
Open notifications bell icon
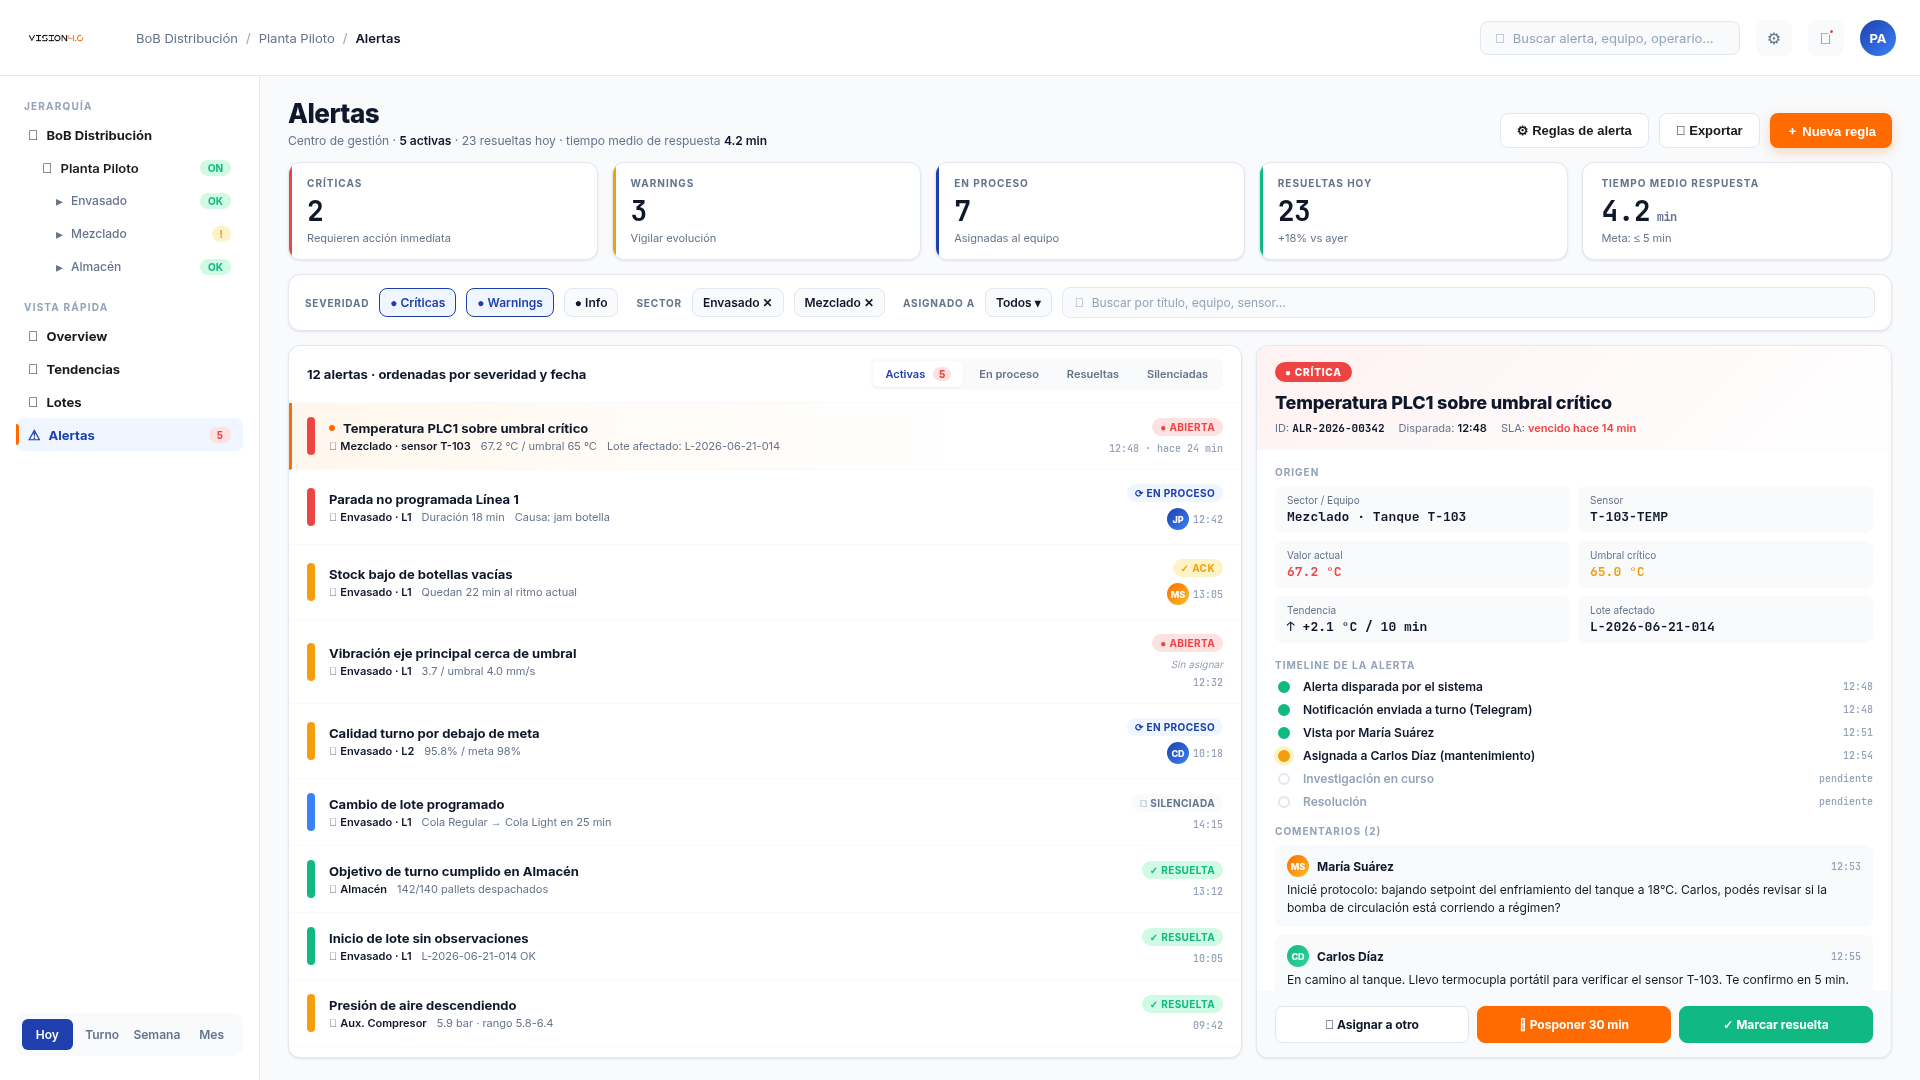click(x=1826, y=38)
